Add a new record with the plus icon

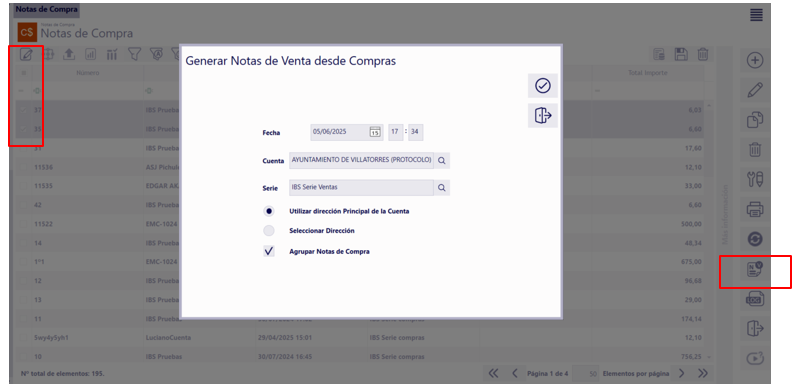755,61
